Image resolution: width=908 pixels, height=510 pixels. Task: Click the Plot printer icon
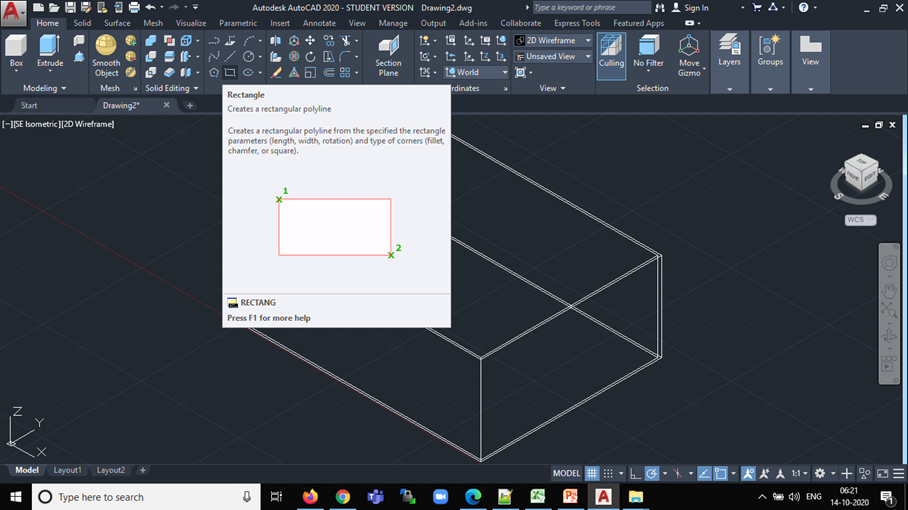(134, 8)
